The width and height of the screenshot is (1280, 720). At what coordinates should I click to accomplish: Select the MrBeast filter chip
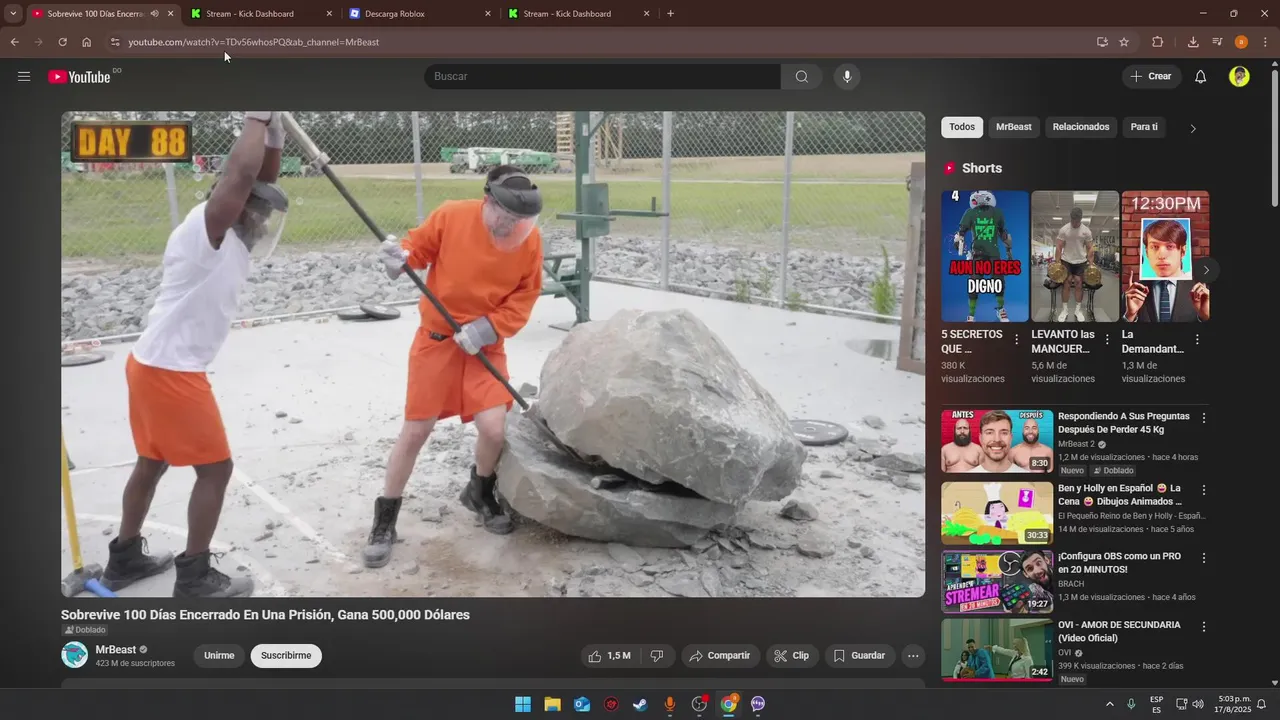click(1014, 127)
